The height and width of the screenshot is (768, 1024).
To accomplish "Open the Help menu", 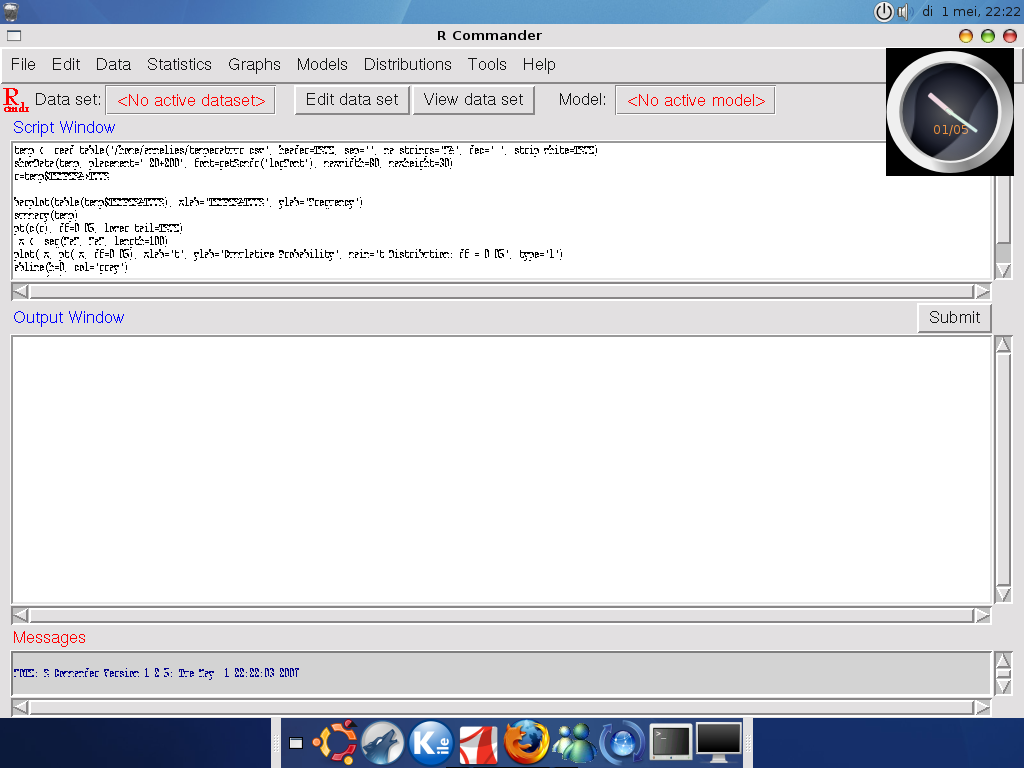I will tap(539, 65).
